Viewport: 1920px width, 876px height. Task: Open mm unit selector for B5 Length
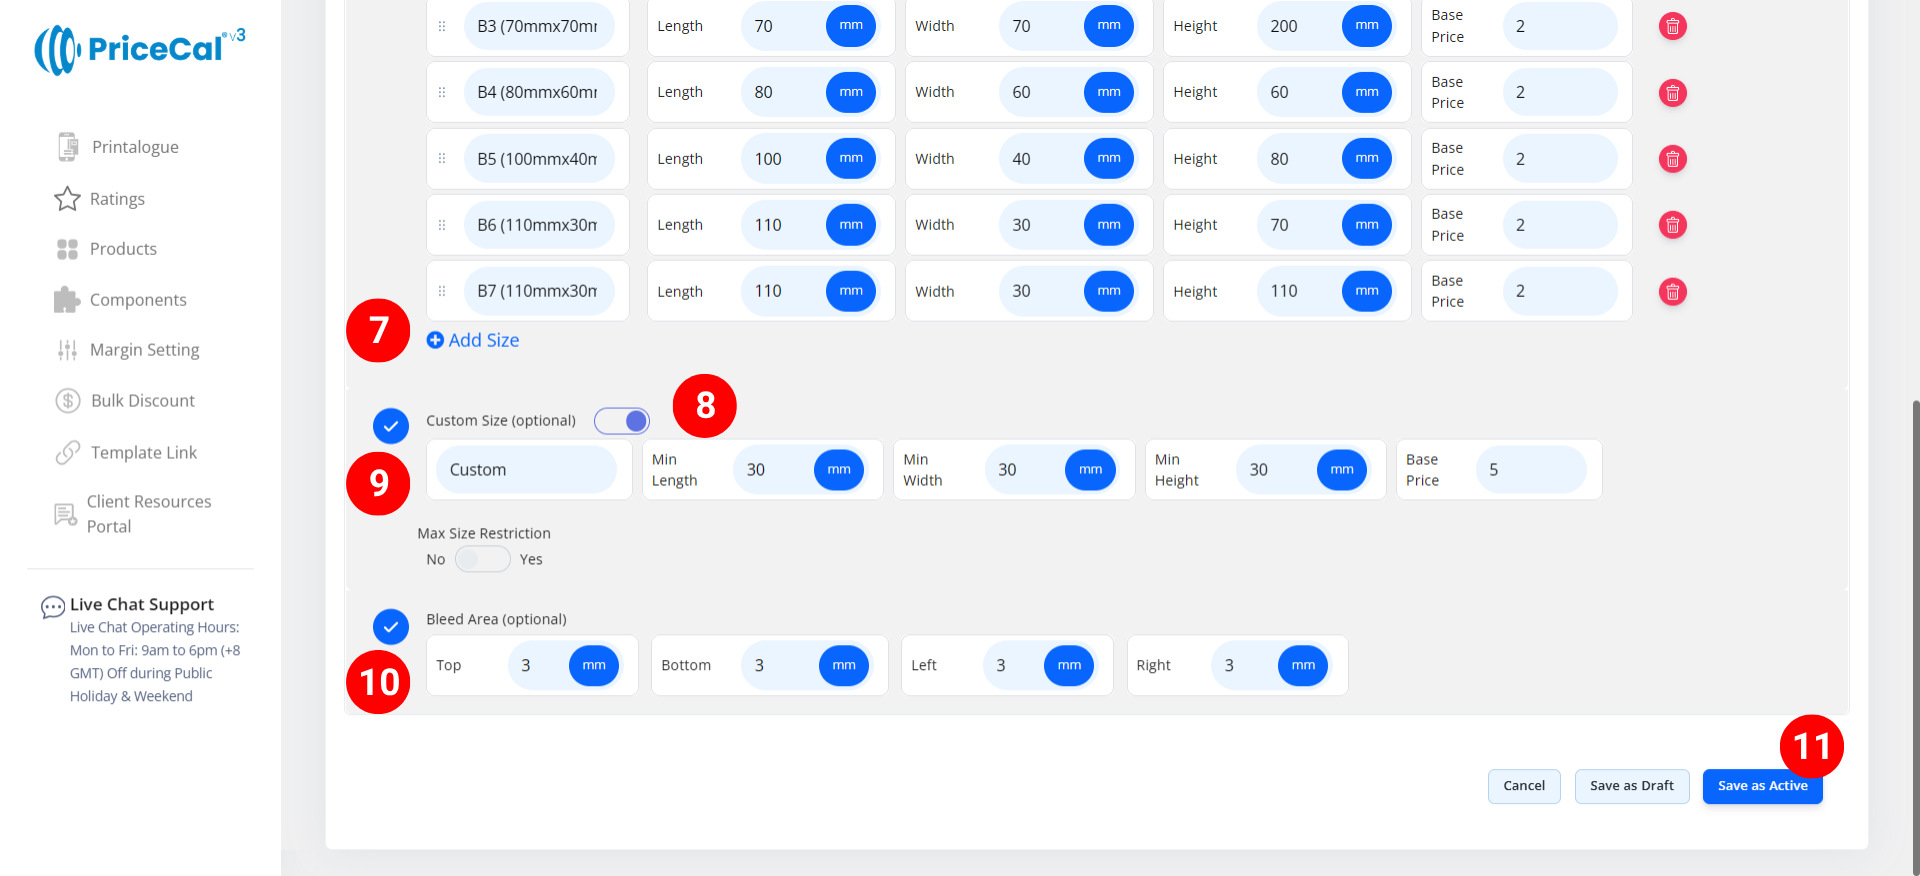[850, 159]
